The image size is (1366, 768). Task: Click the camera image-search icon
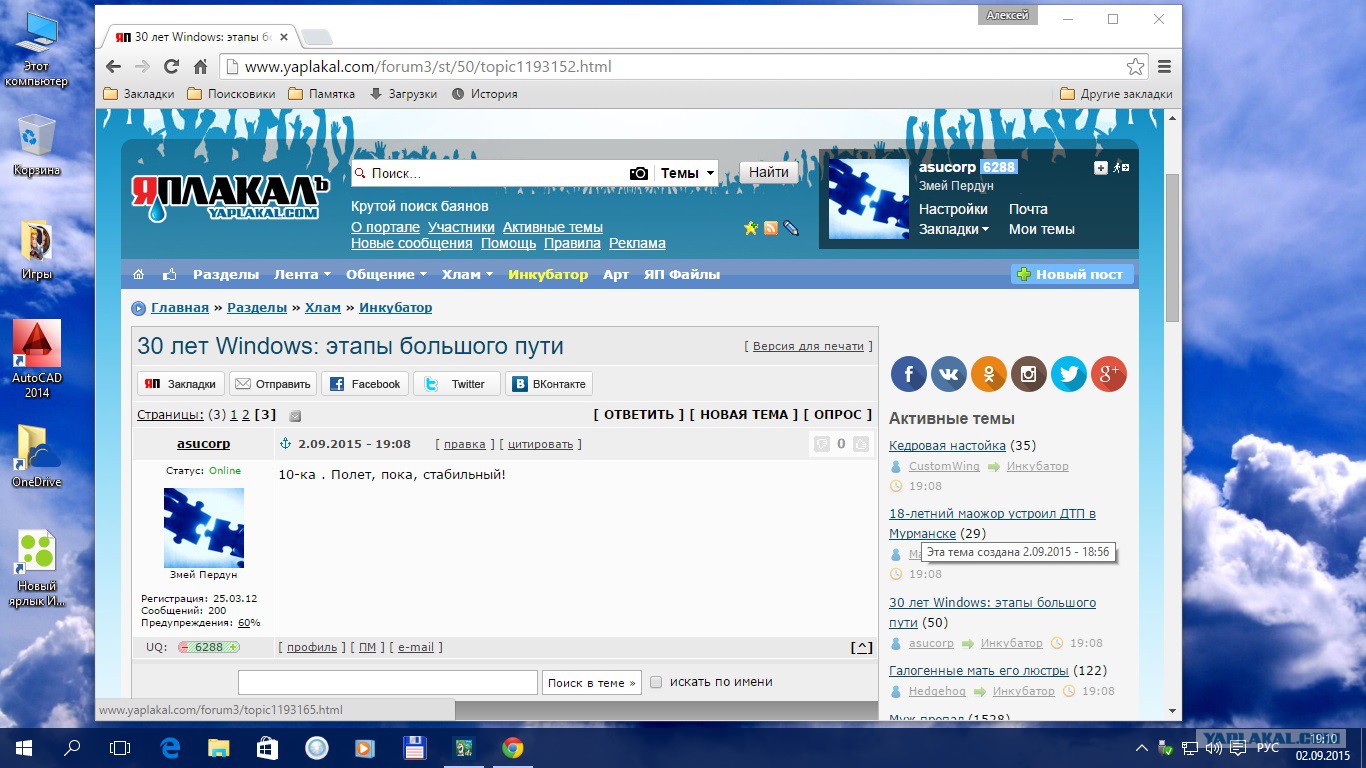point(638,173)
